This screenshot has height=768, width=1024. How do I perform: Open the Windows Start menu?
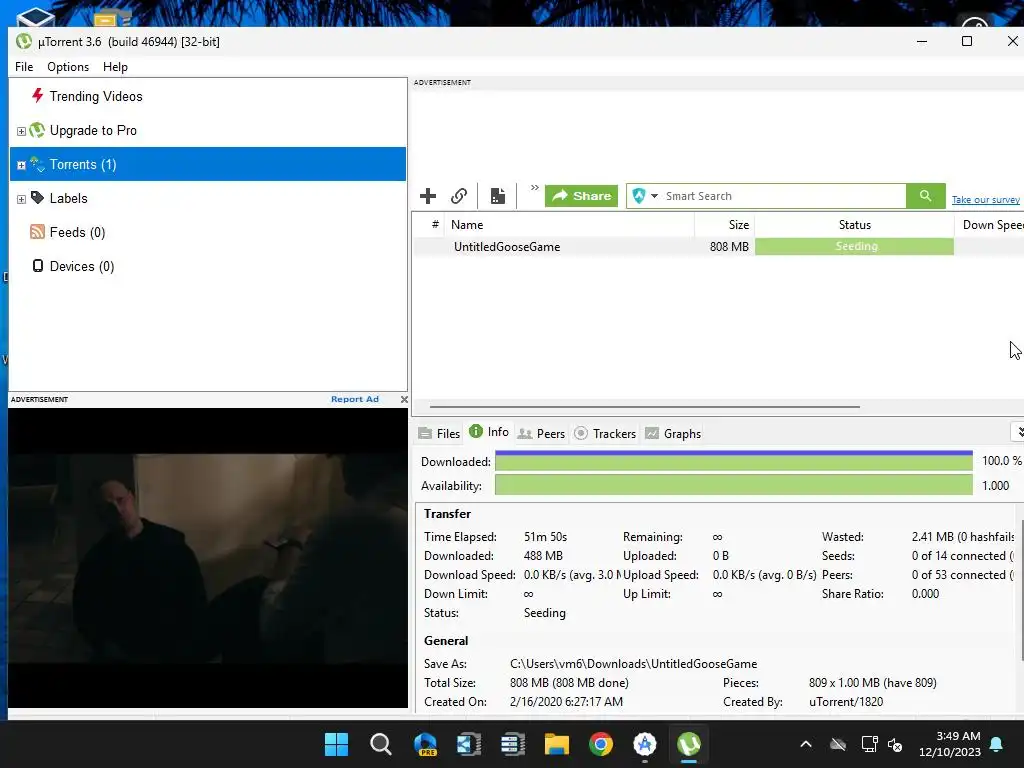point(336,744)
